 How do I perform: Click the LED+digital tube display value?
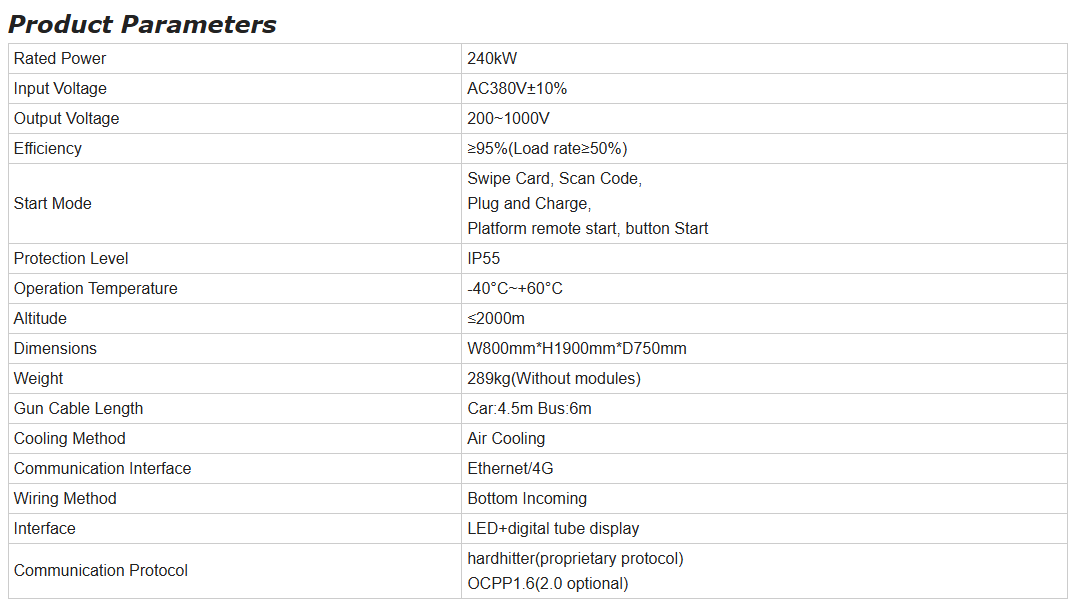553,529
